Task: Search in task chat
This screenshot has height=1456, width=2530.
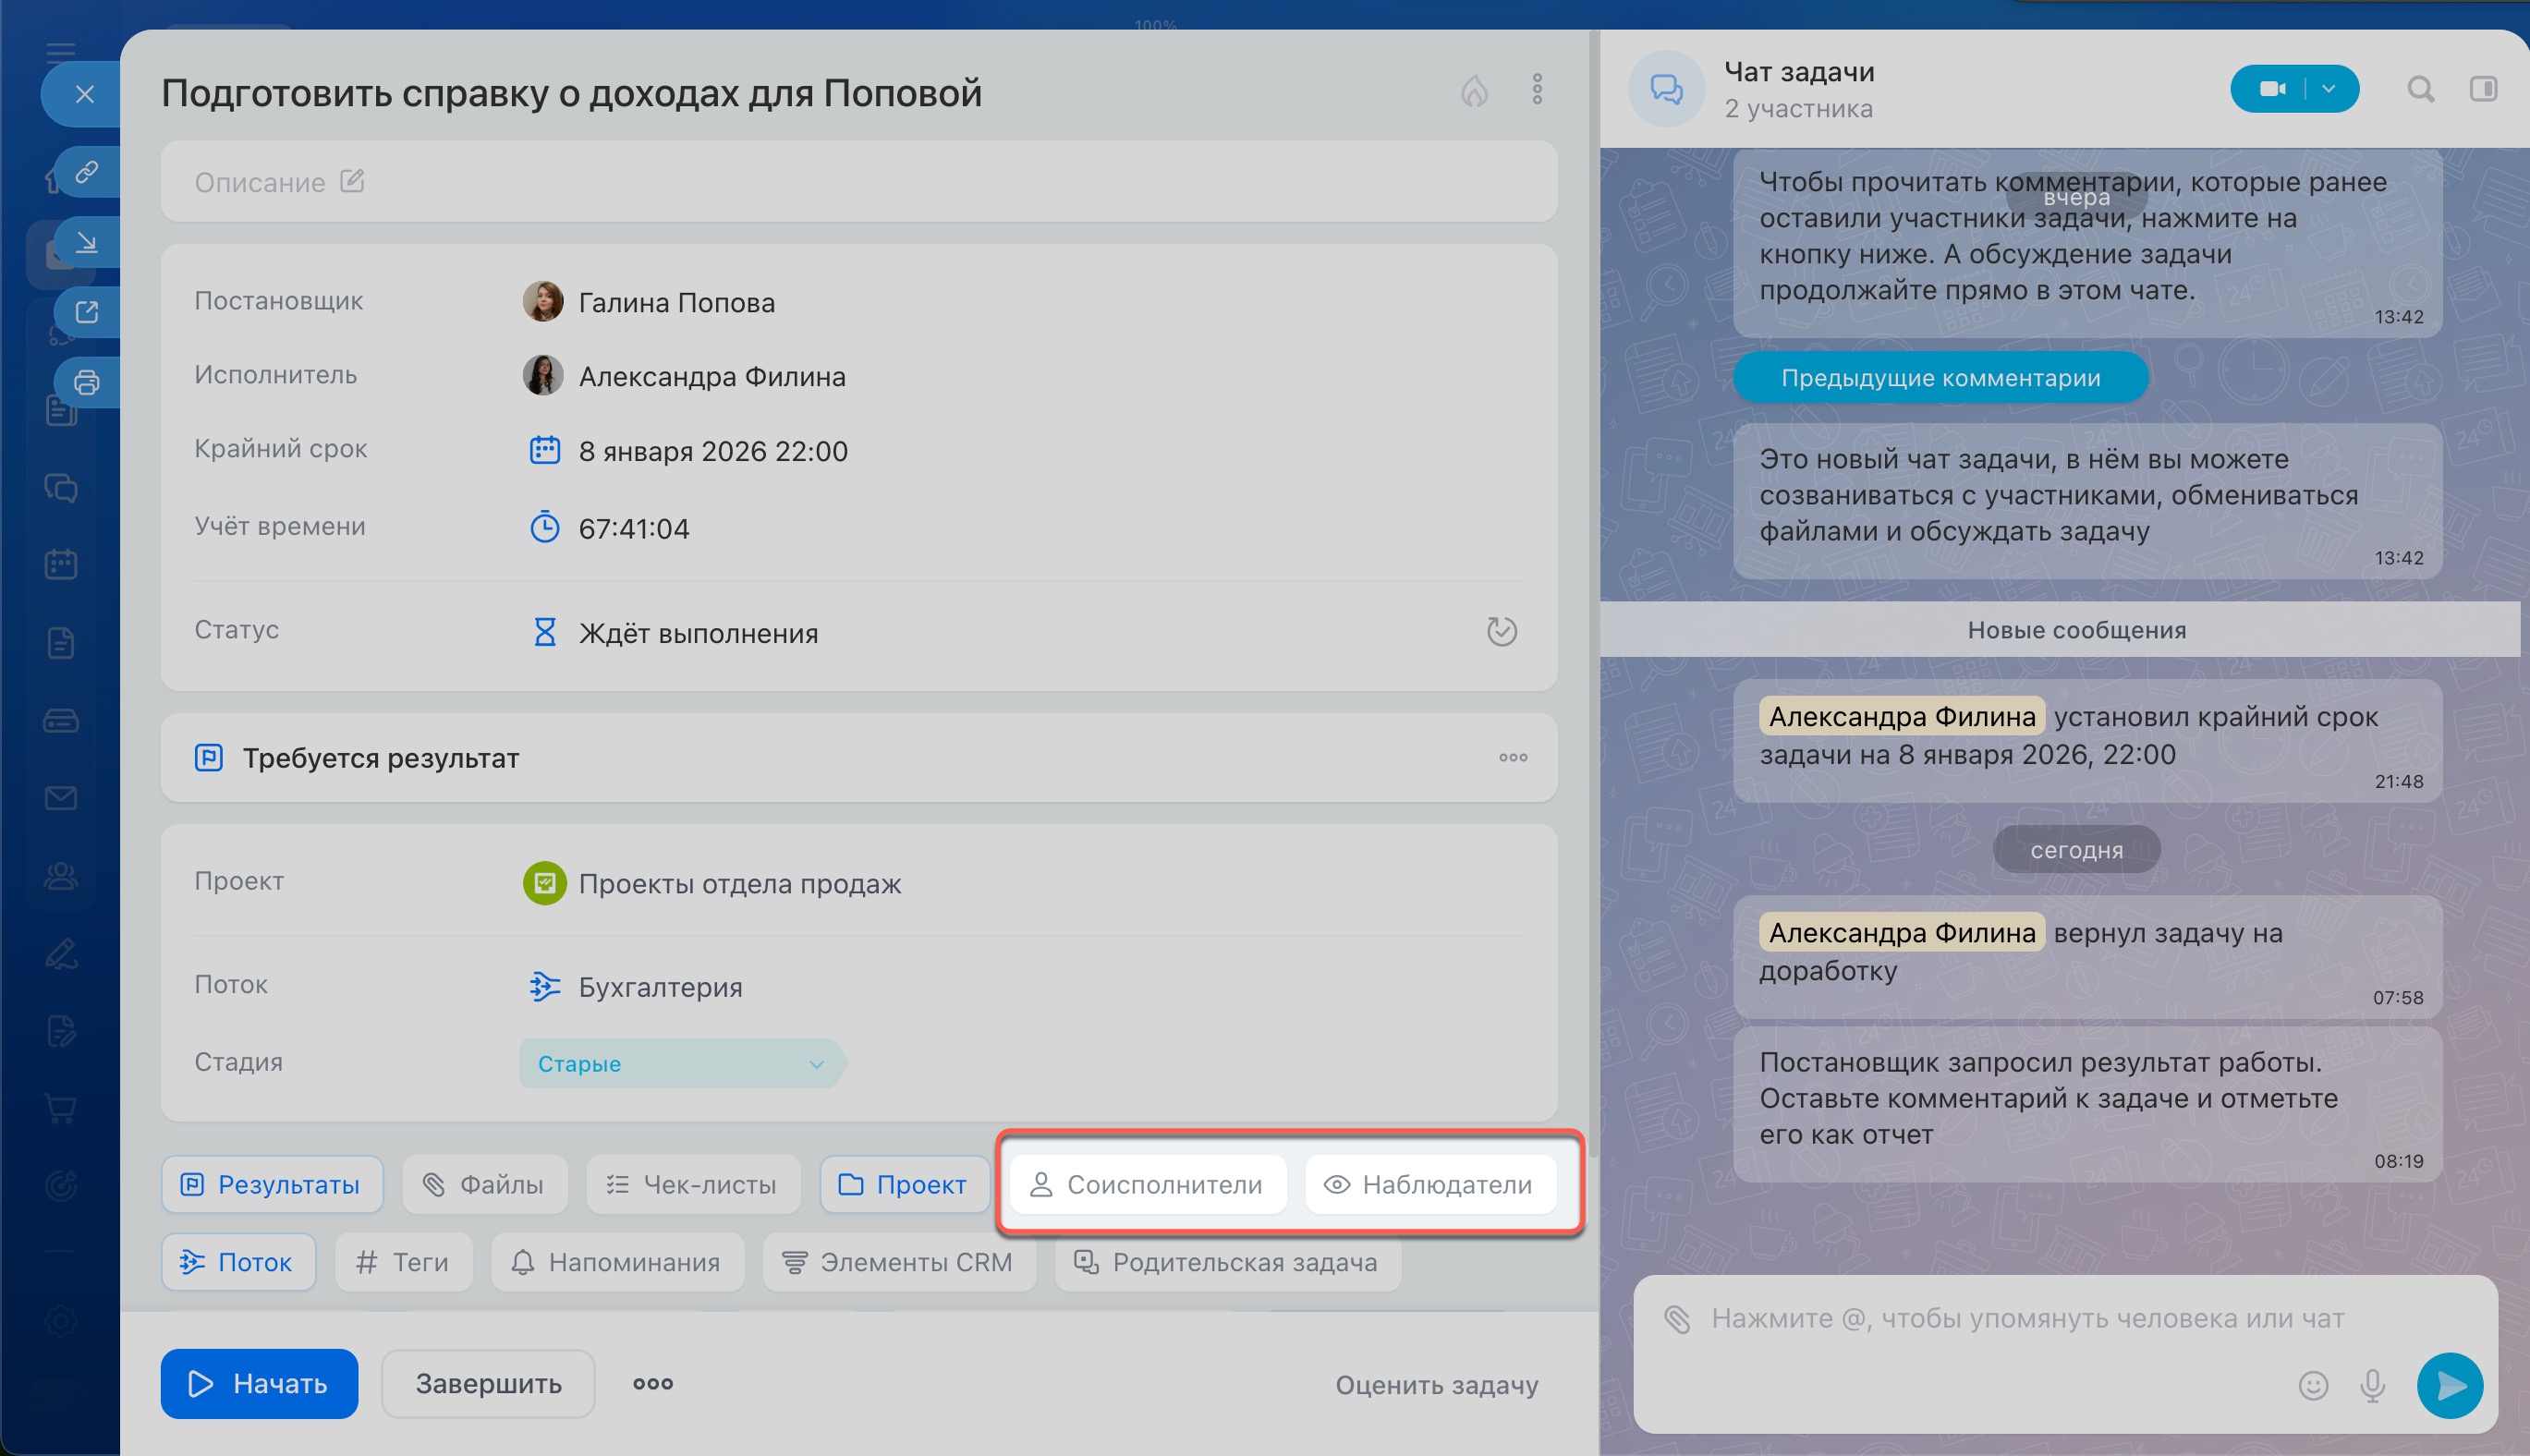Action: click(2420, 89)
